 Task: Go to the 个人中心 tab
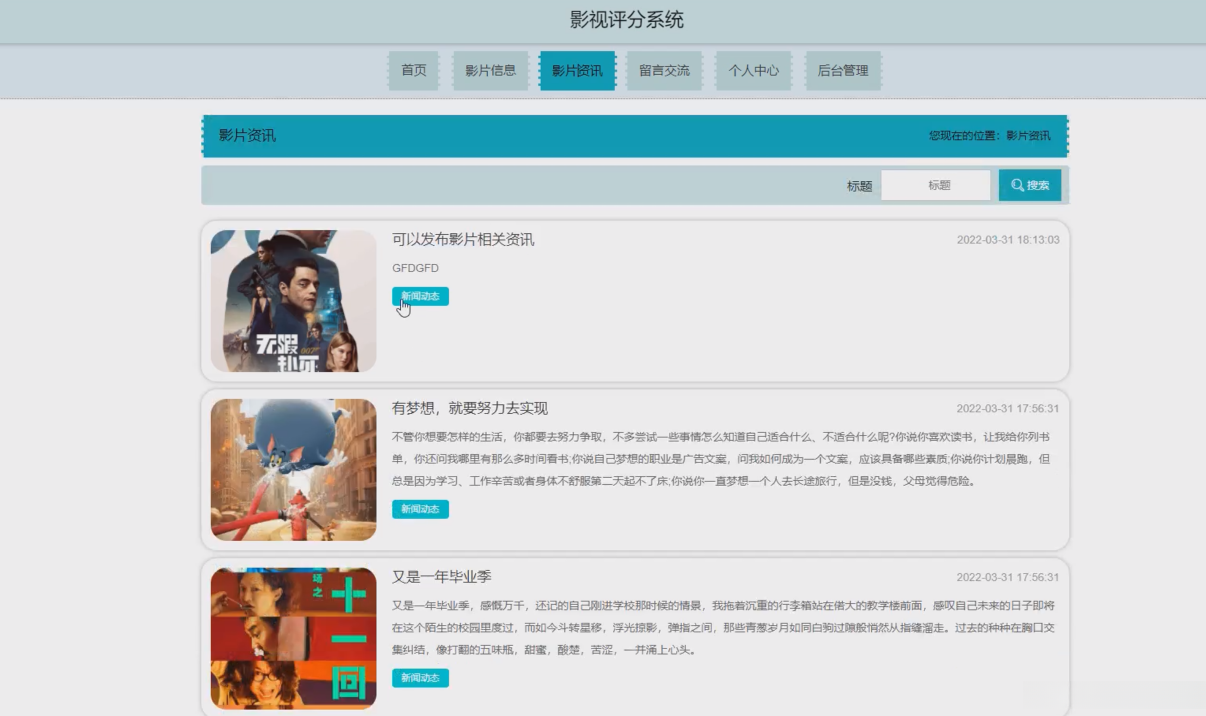[x=753, y=71]
